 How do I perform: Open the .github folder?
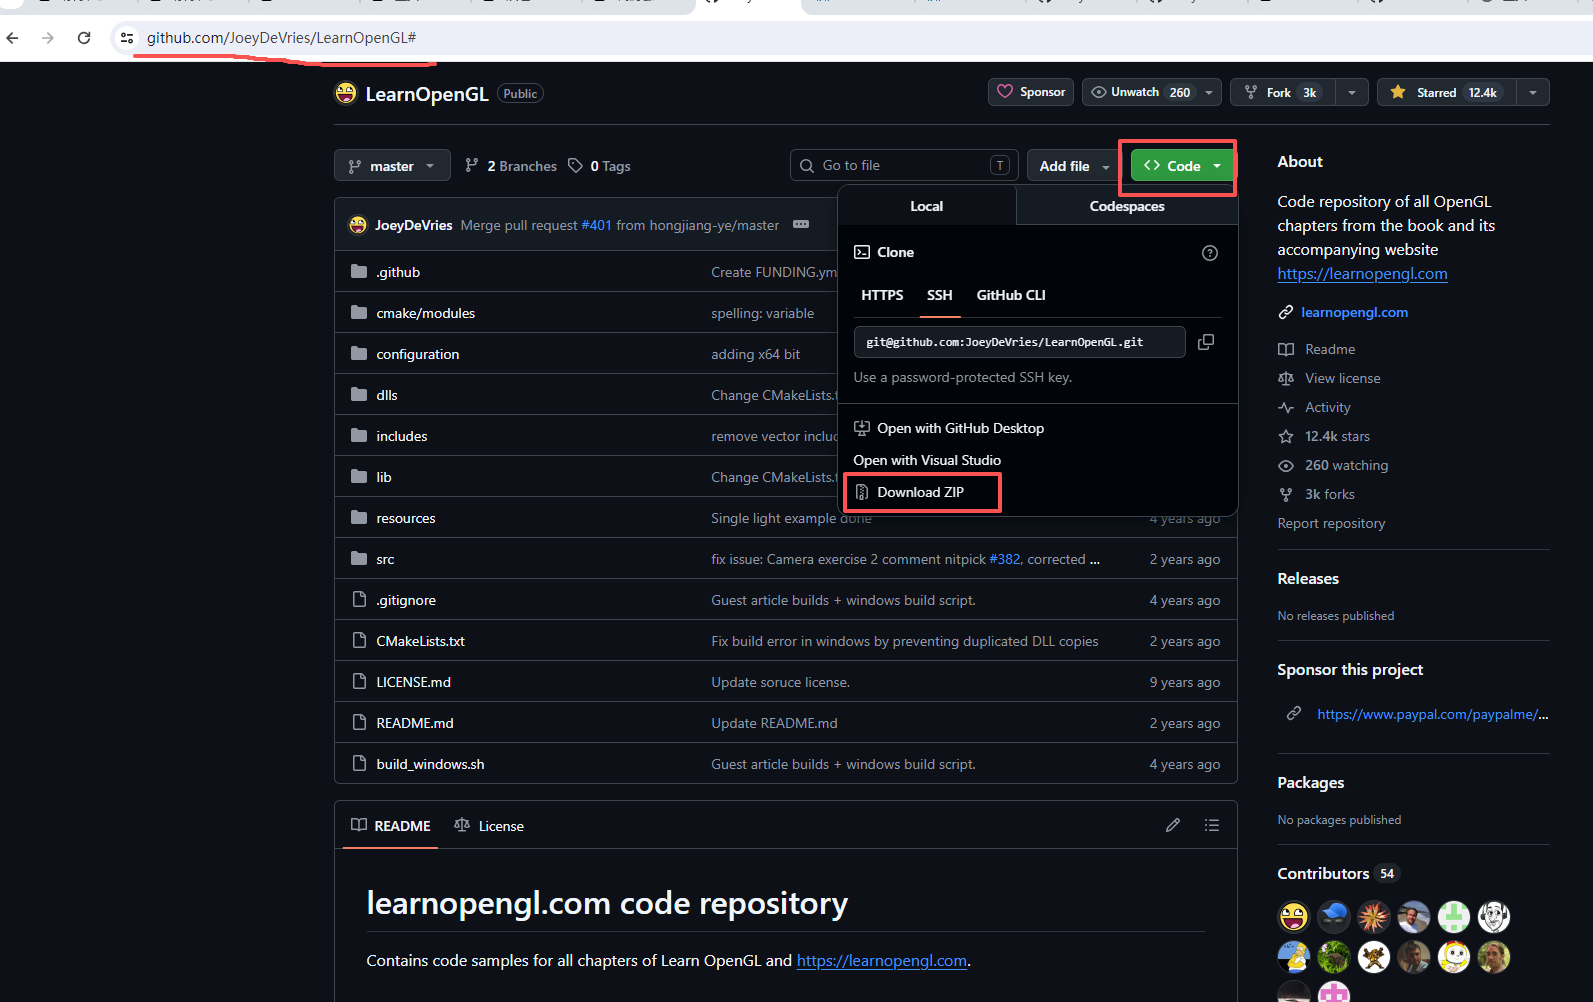coord(398,272)
